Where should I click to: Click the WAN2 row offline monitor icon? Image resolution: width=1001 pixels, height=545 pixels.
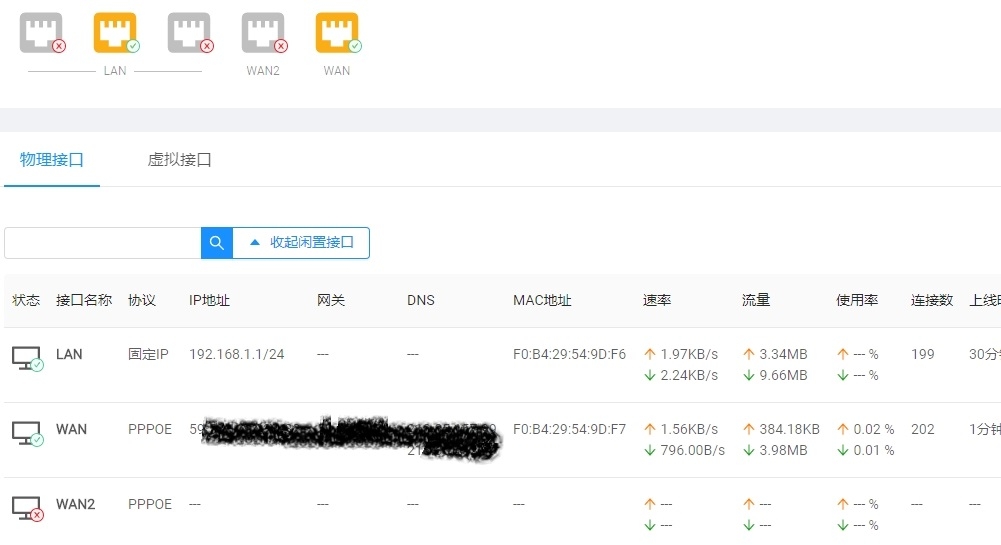coord(27,509)
